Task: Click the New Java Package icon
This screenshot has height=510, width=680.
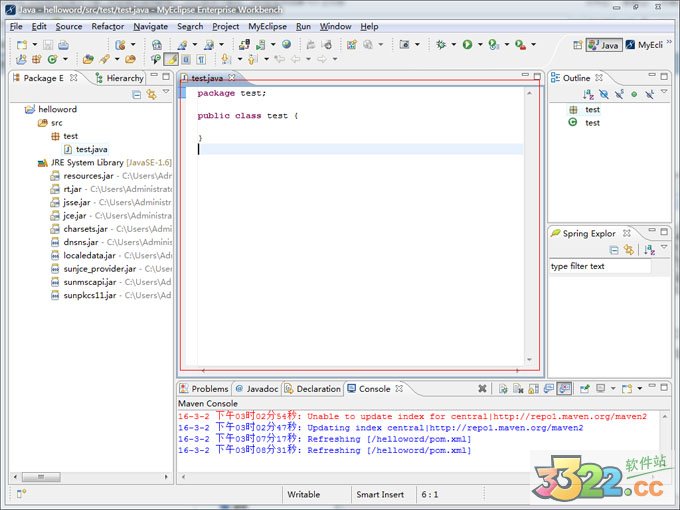Action: pos(37,59)
